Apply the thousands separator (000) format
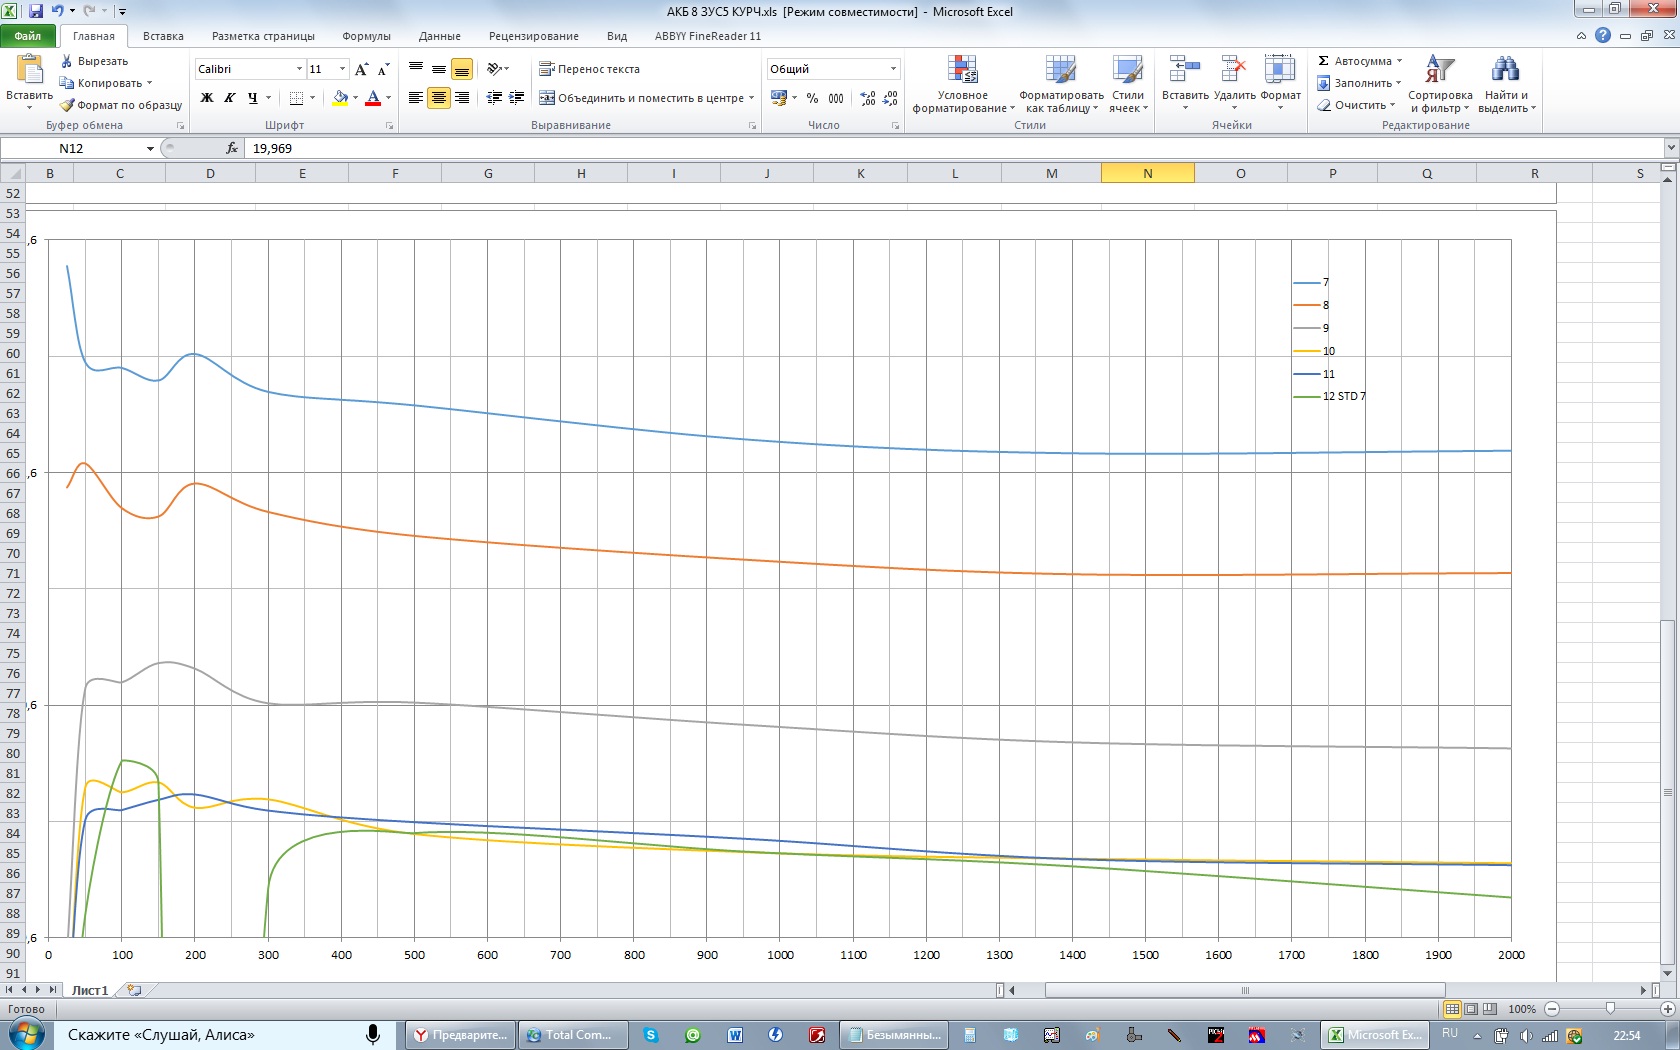This screenshot has width=1680, height=1050. tap(836, 98)
